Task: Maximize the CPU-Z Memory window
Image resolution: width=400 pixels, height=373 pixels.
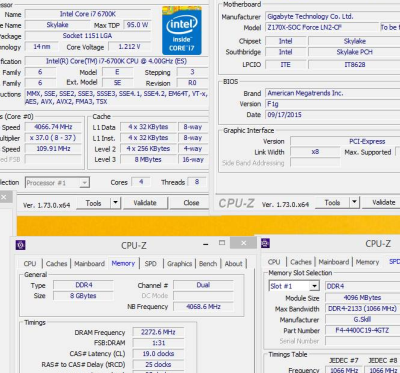Action: click(x=222, y=243)
